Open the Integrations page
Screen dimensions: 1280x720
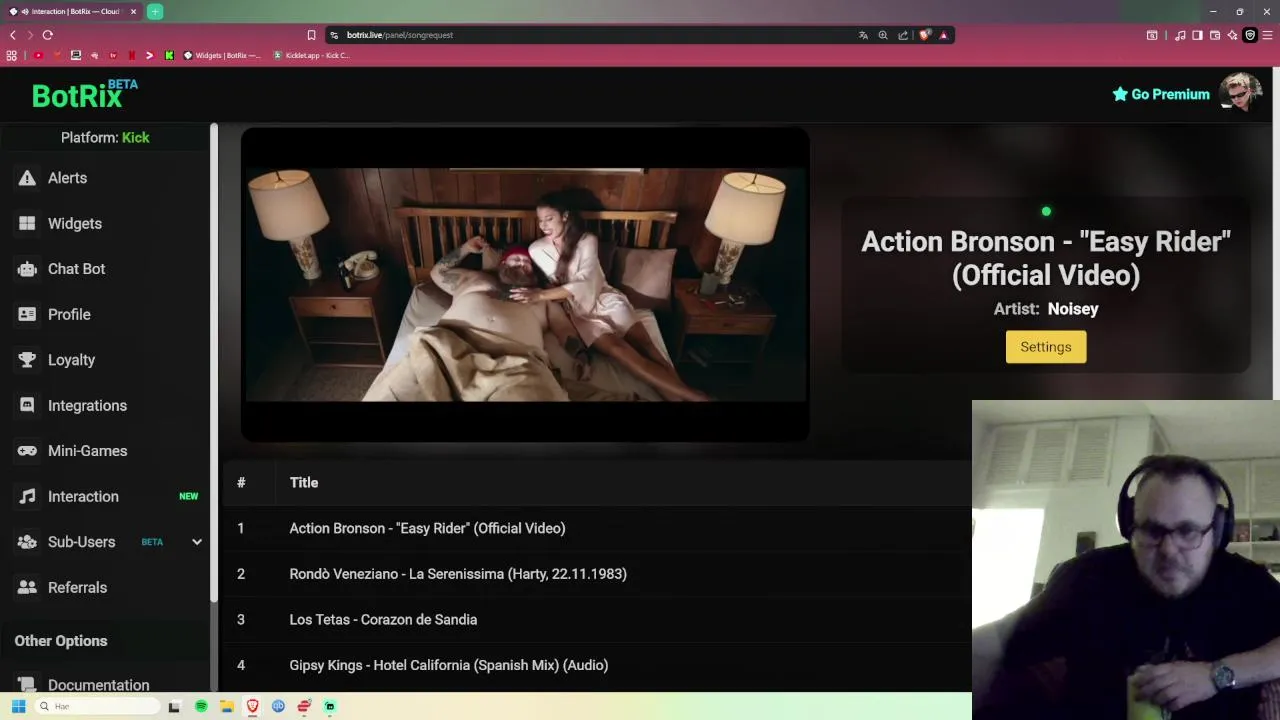[87, 405]
